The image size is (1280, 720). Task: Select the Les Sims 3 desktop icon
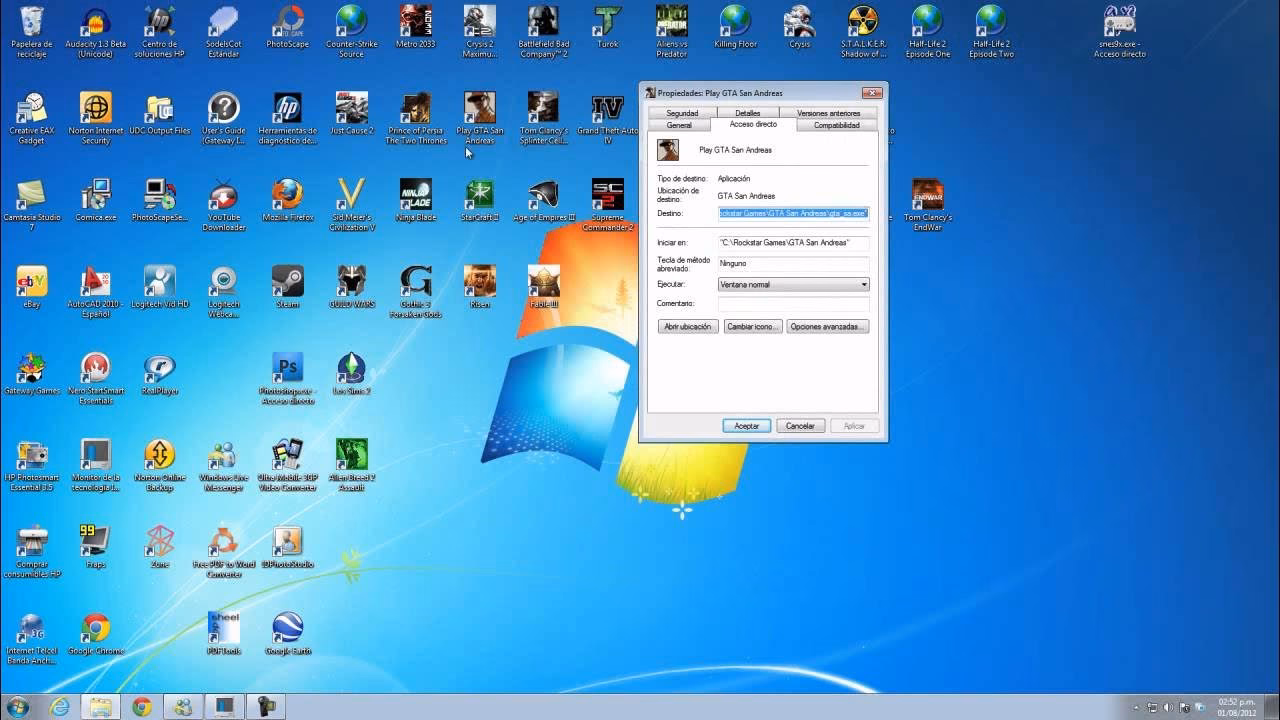pyautogui.click(x=351, y=374)
